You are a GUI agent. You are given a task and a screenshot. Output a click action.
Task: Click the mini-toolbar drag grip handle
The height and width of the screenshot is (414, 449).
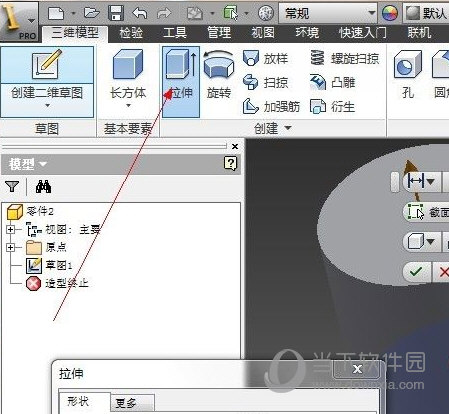pos(395,182)
